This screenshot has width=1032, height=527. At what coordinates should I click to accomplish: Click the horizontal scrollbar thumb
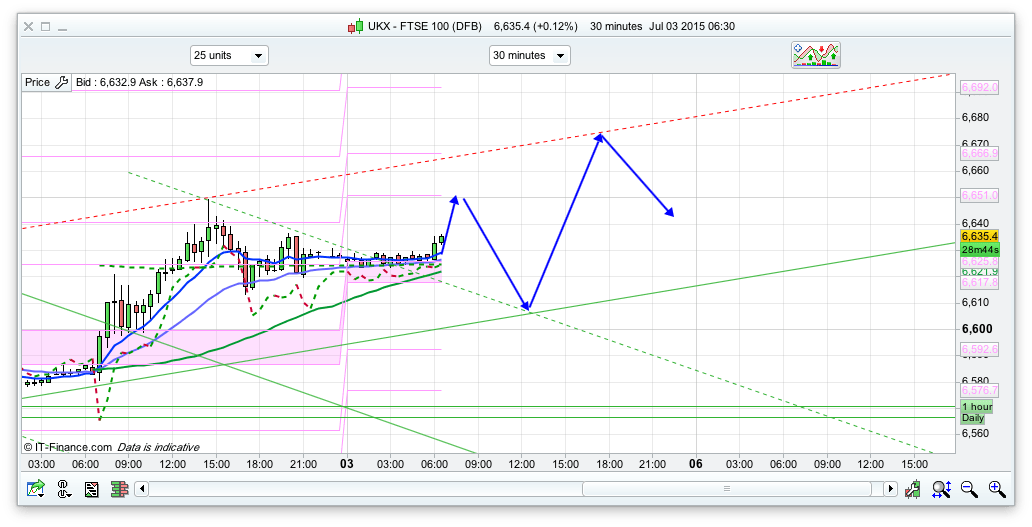point(727,489)
